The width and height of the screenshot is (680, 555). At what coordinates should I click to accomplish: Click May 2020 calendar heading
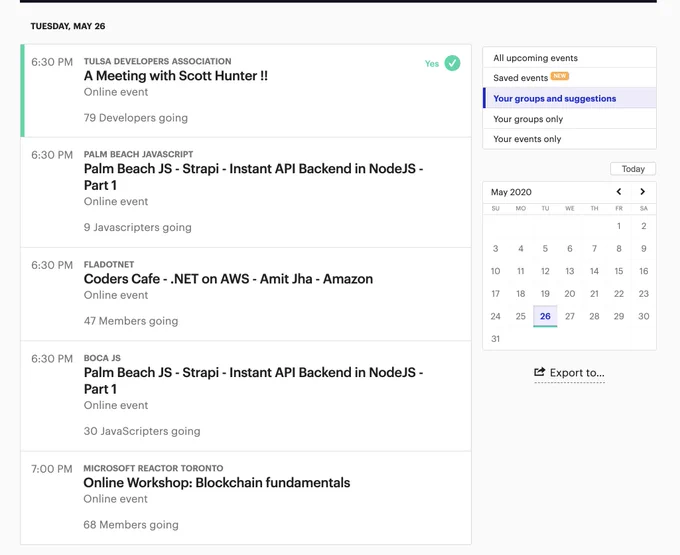coord(511,192)
